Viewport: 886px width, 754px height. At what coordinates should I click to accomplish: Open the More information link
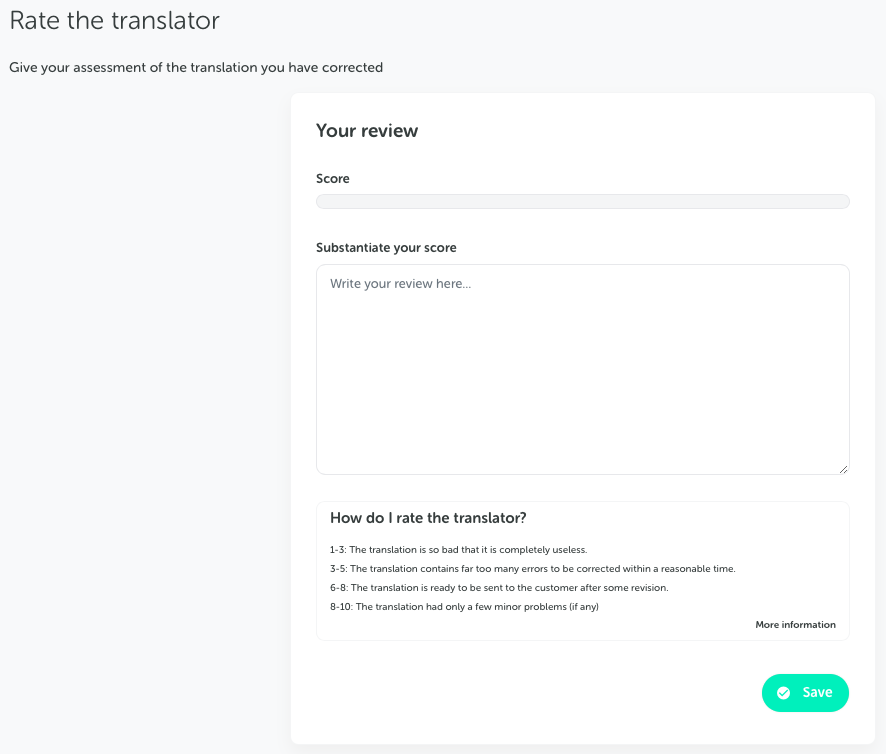[795, 625]
